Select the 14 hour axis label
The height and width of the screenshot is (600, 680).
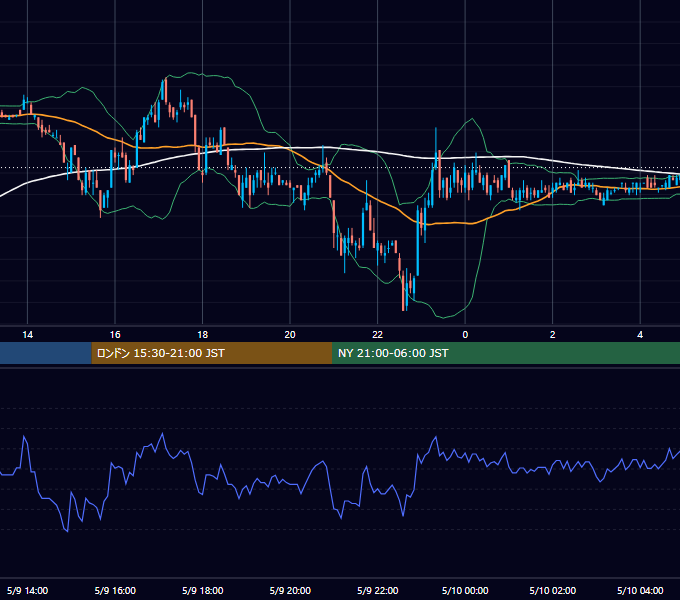[27, 335]
